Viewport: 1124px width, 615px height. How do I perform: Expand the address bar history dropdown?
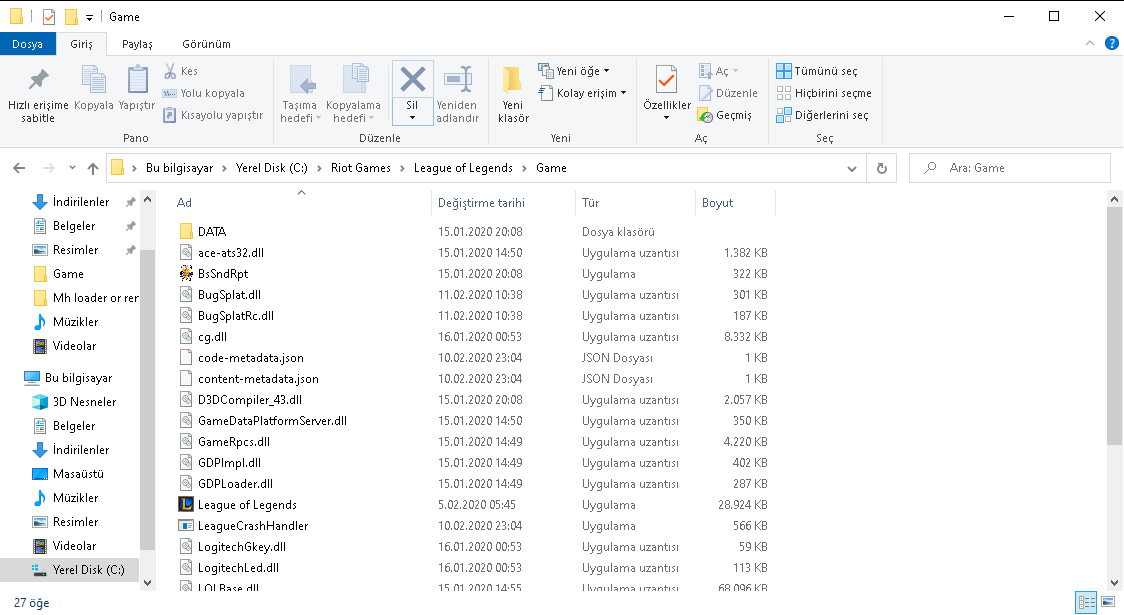852,168
